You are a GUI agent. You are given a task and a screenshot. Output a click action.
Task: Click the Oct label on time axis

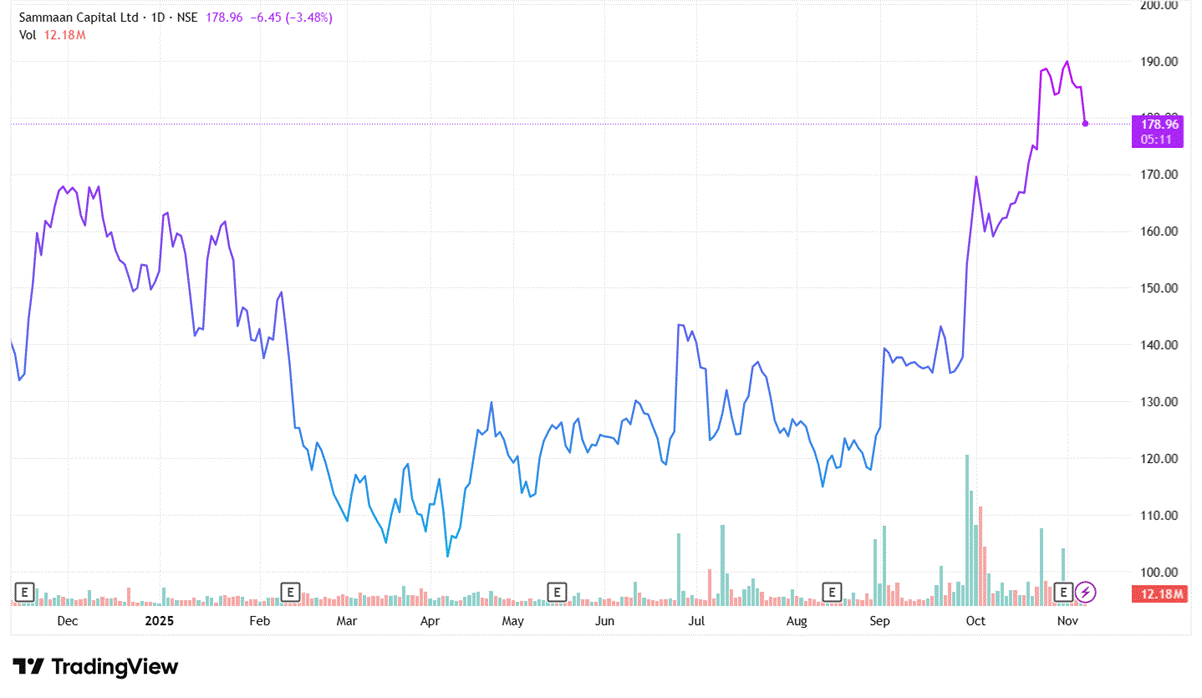point(975,621)
